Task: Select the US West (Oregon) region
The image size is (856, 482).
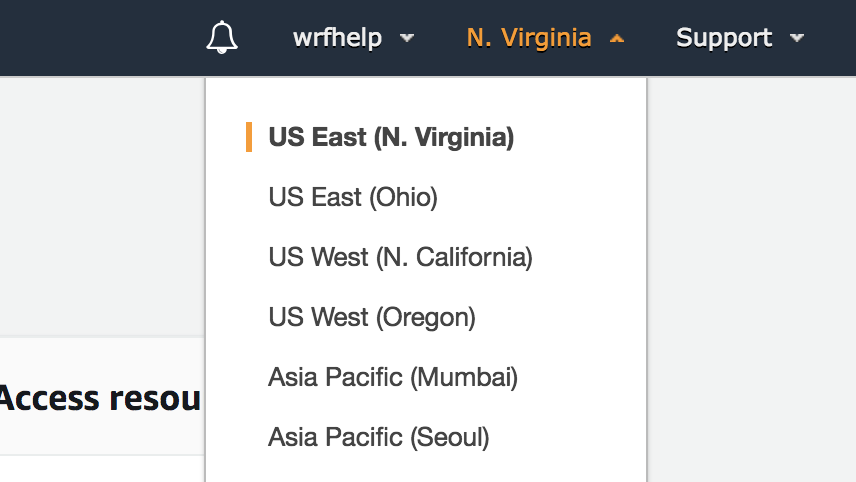Action: click(372, 317)
